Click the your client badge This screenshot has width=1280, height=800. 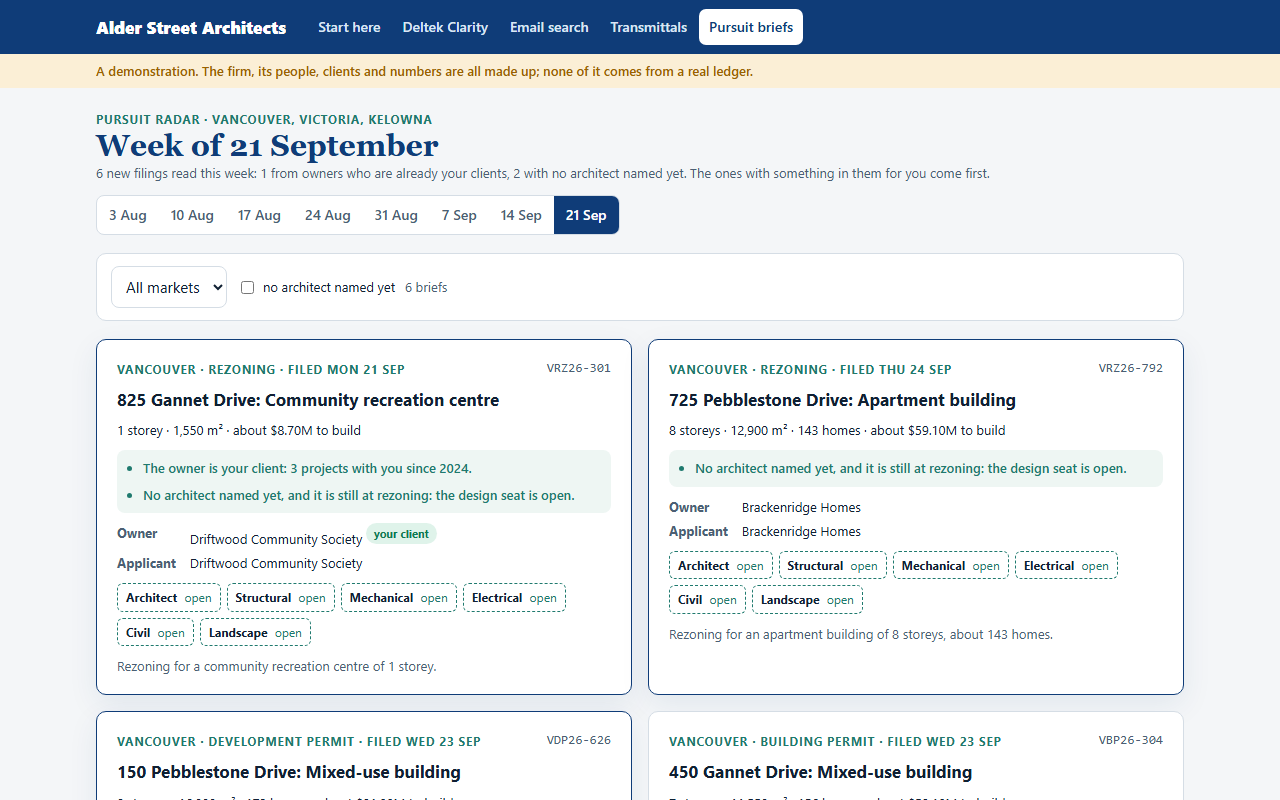coord(401,534)
